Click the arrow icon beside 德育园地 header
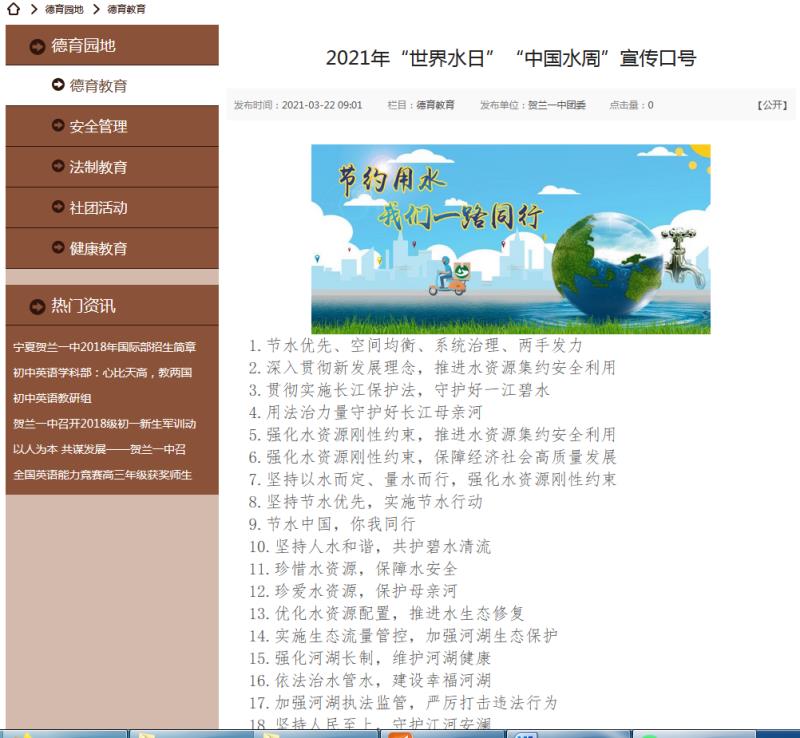The width and height of the screenshot is (800, 738). [x=37, y=46]
